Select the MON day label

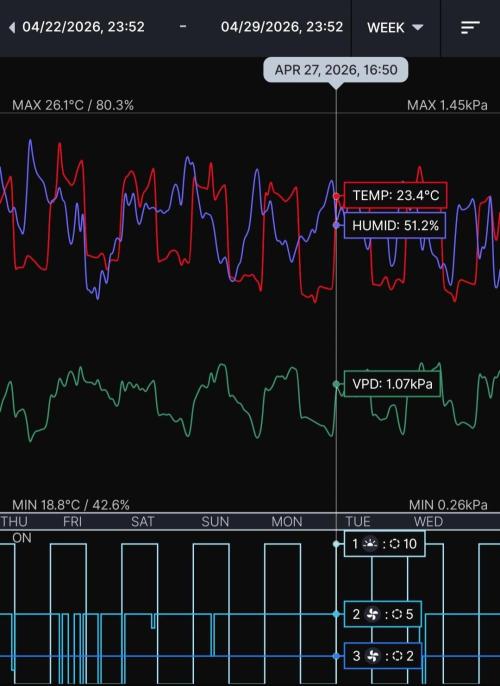(287, 522)
